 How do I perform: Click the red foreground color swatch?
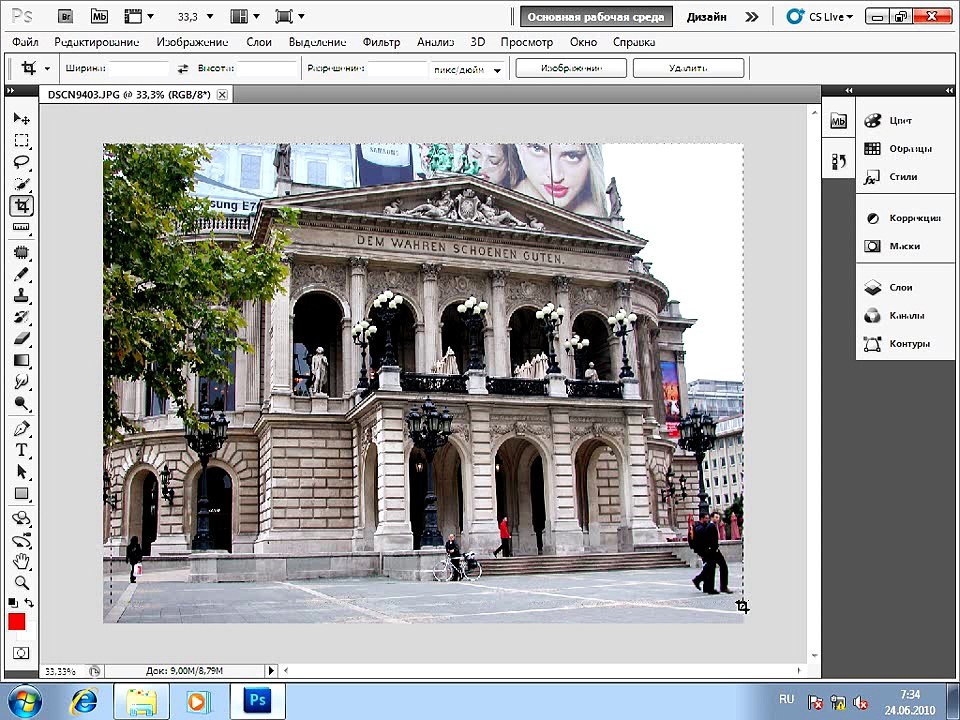pyautogui.click(x=16, y=621)
